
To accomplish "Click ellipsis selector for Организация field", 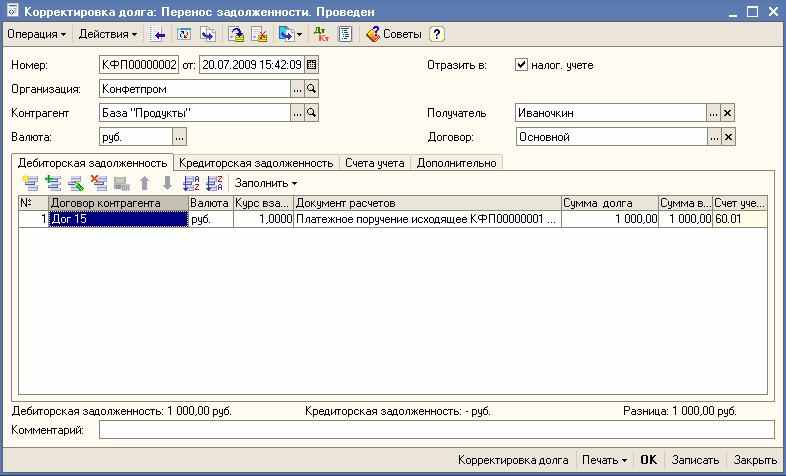I will 297,89.
